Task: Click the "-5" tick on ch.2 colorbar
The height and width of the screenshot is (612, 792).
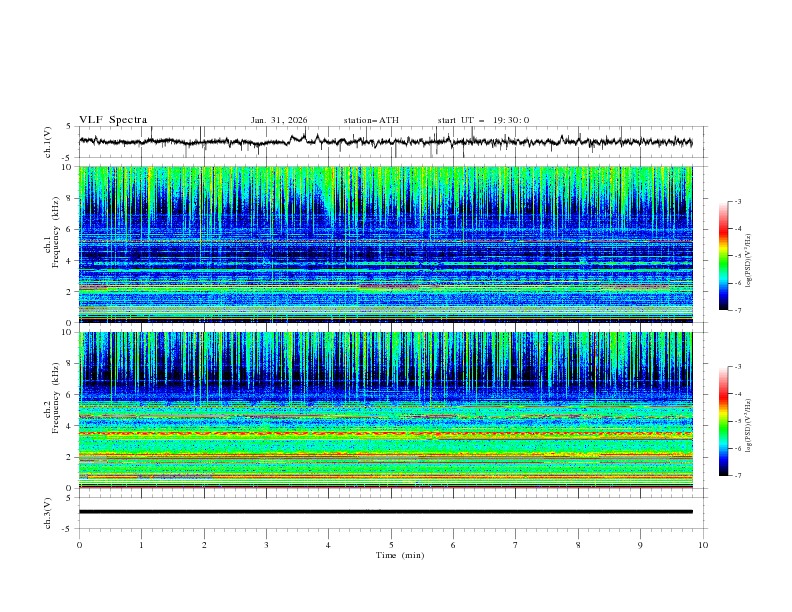Action: pyautogui.click(x=738, y=421)
